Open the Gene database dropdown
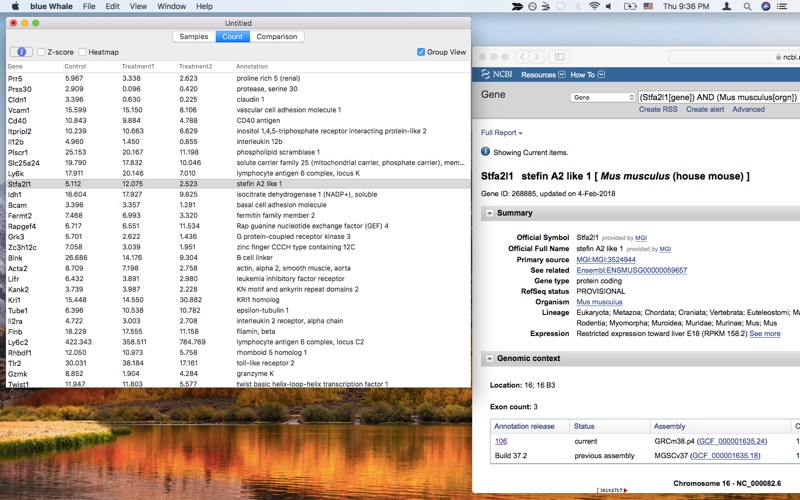The width and height of the screenshot is (800, 500). tap(603, 97)
